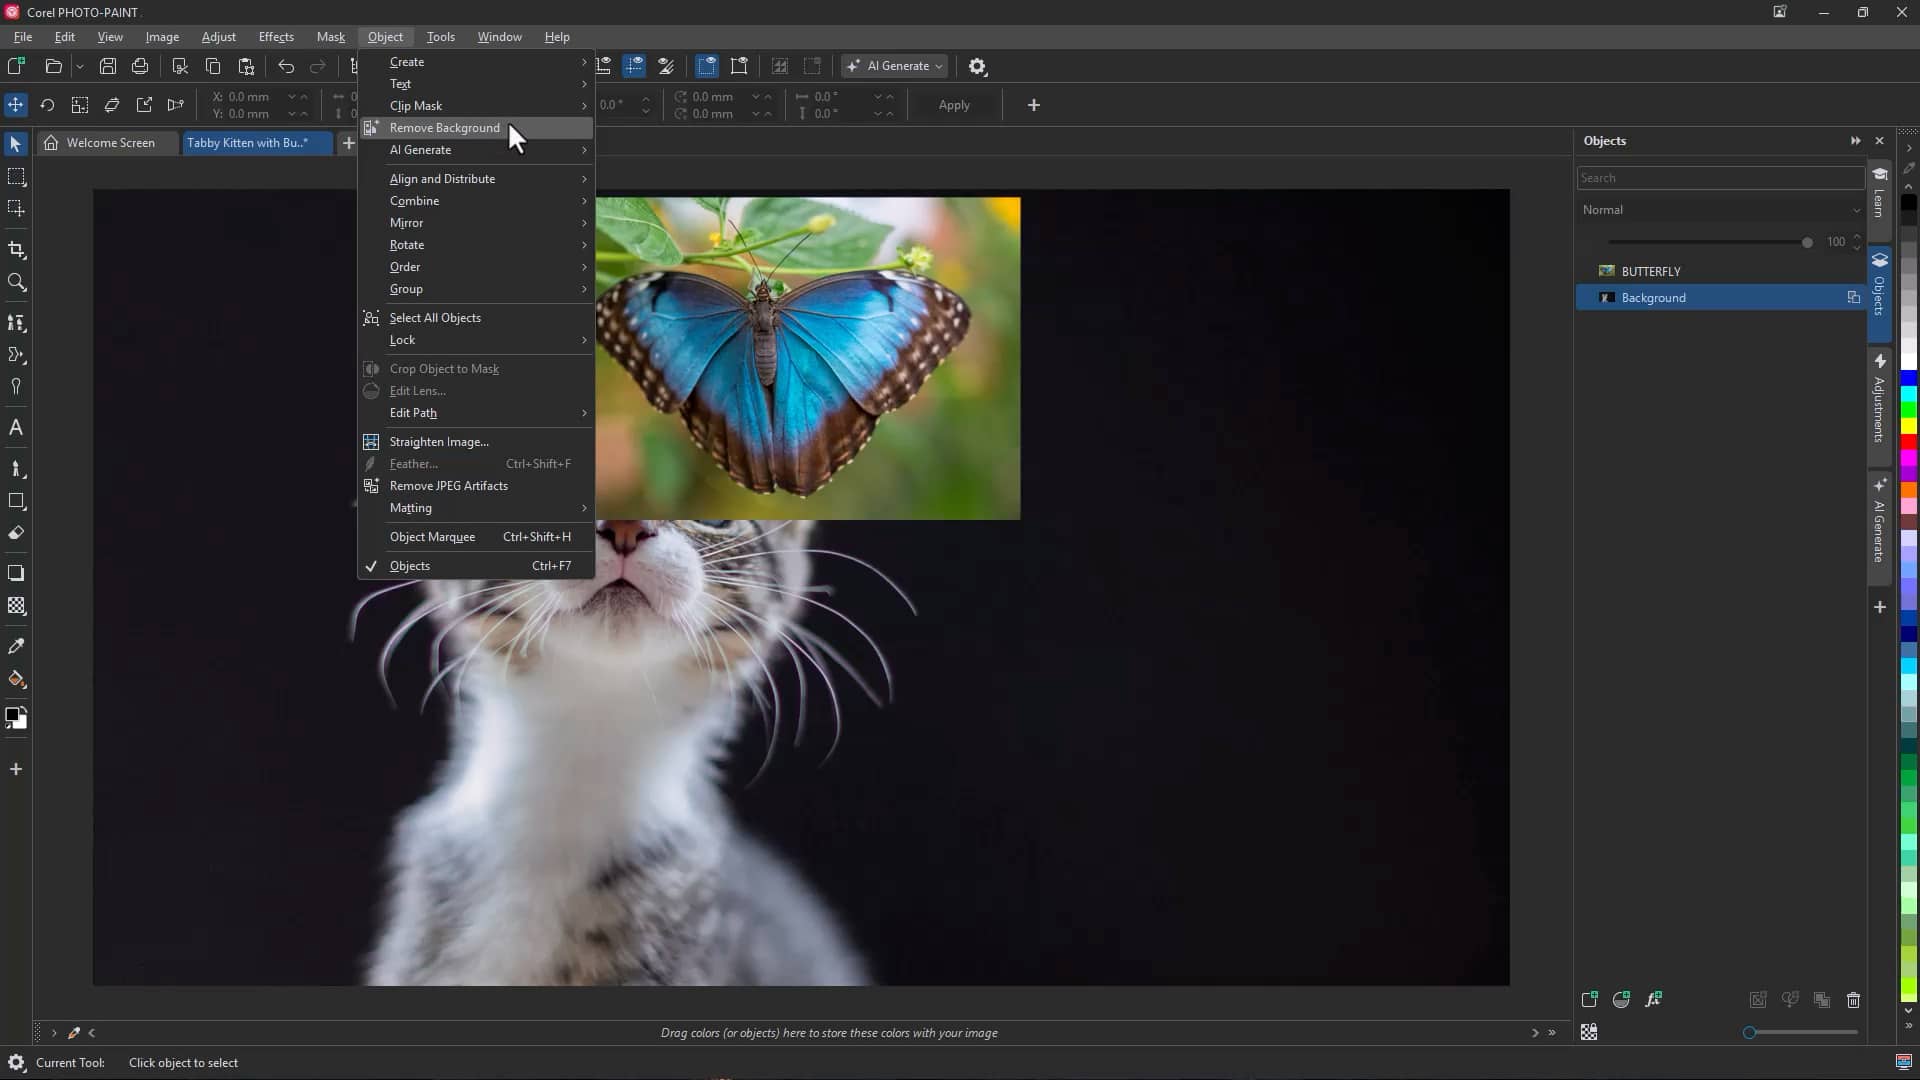Uncheck Objects in the Object menu
Image resolution: width=1920 pixels, height=1080 pixels.
click(x=409, y=565)
